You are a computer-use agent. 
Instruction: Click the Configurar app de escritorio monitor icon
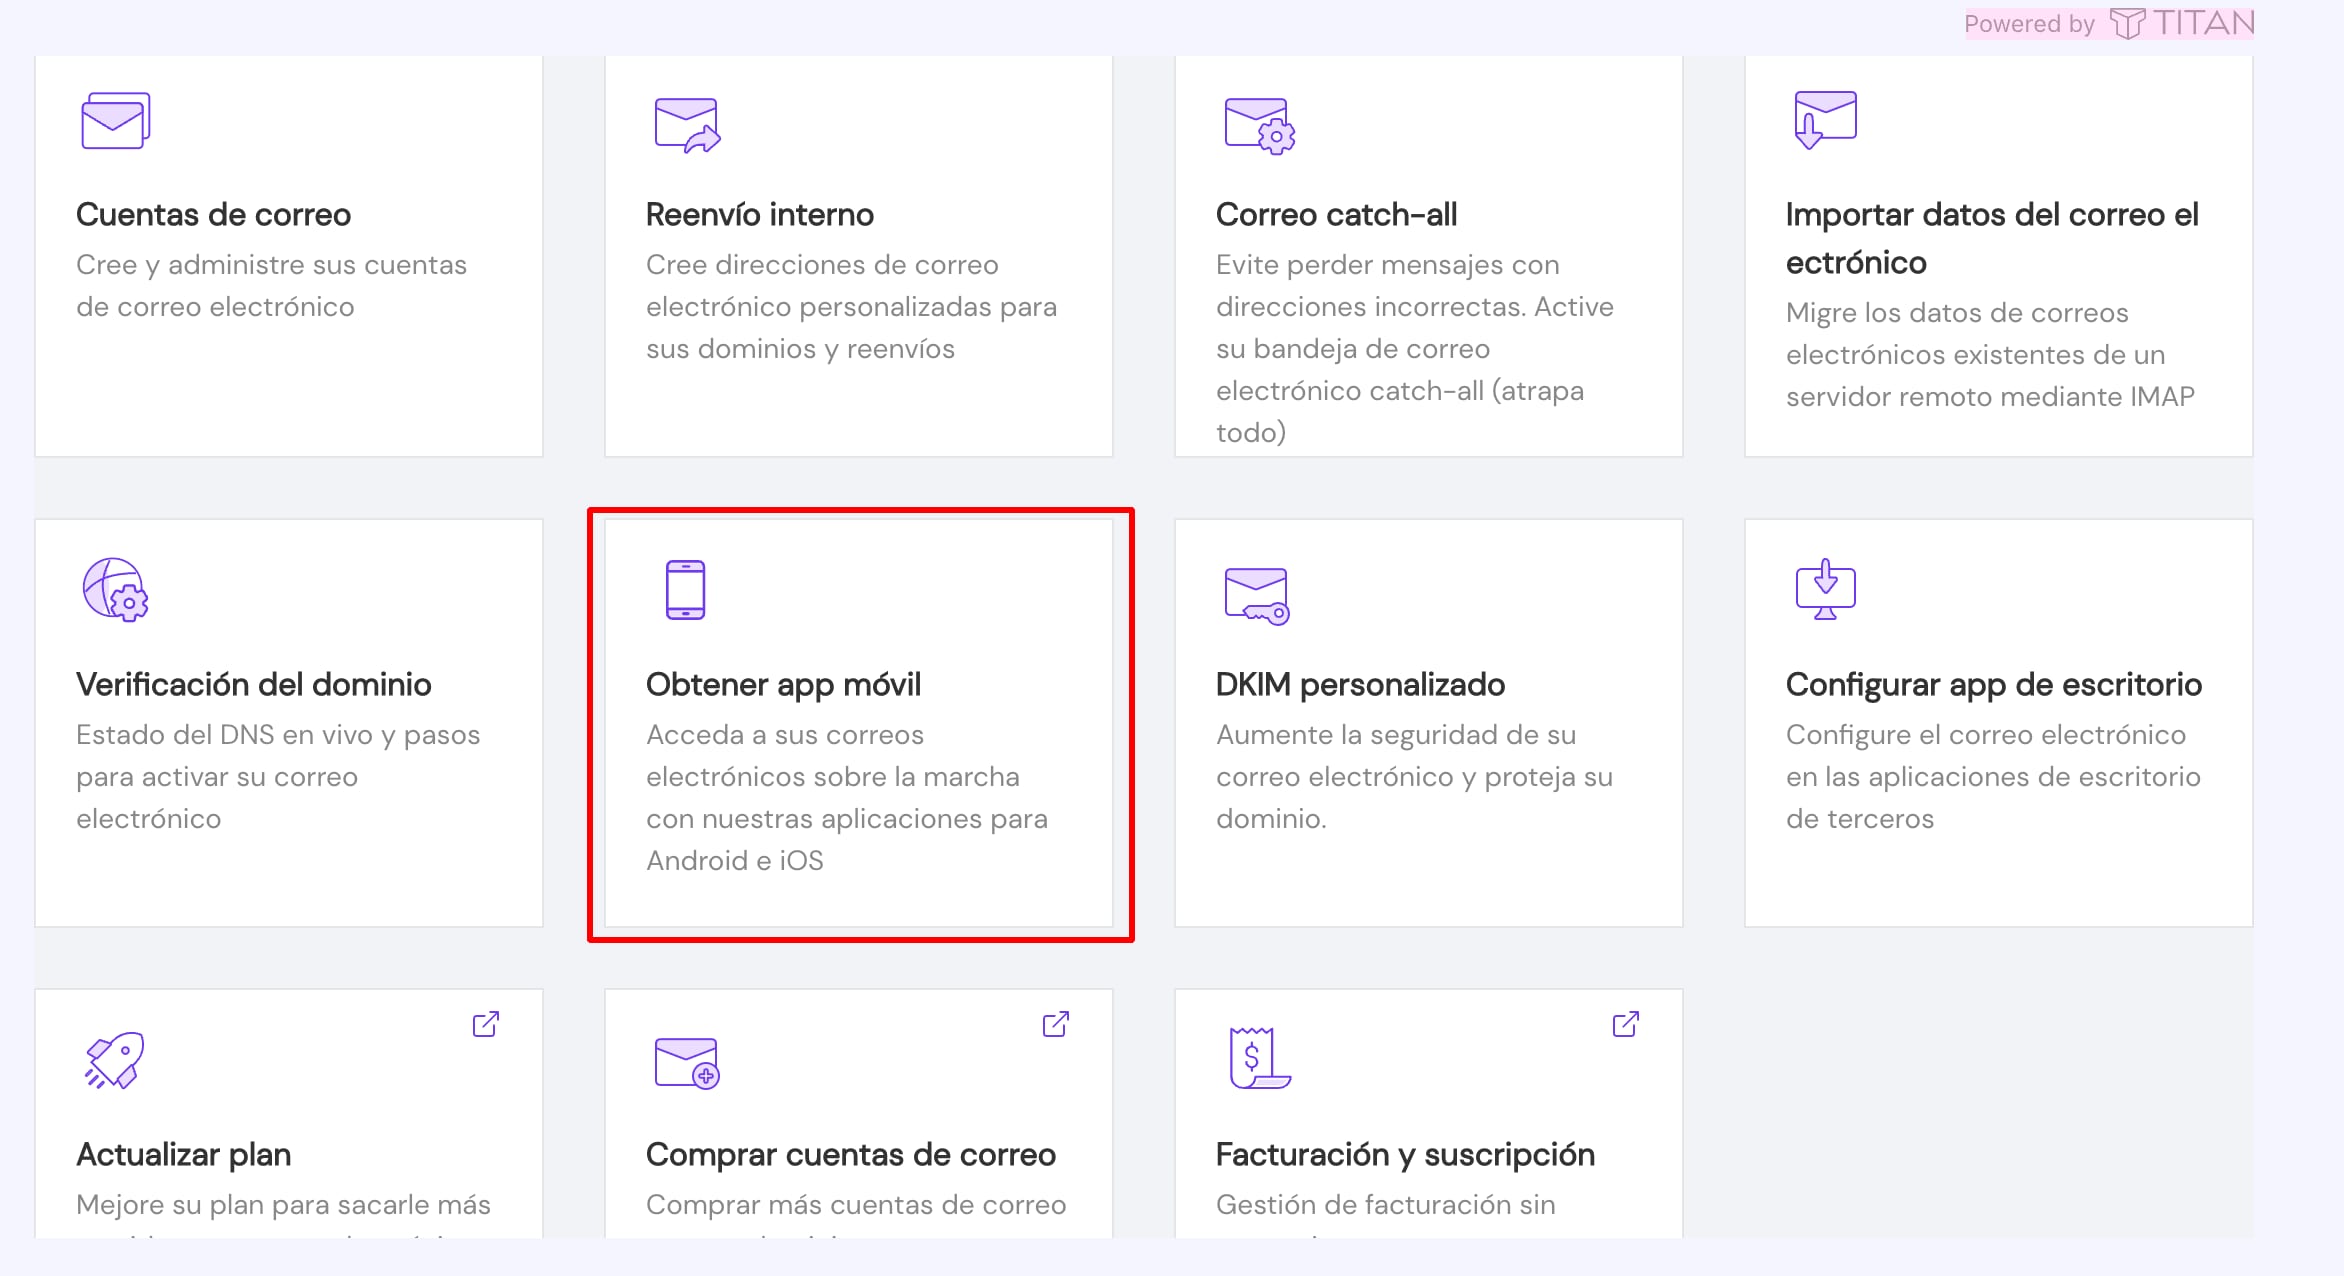pyautogui.click(x=1825, y=590)
